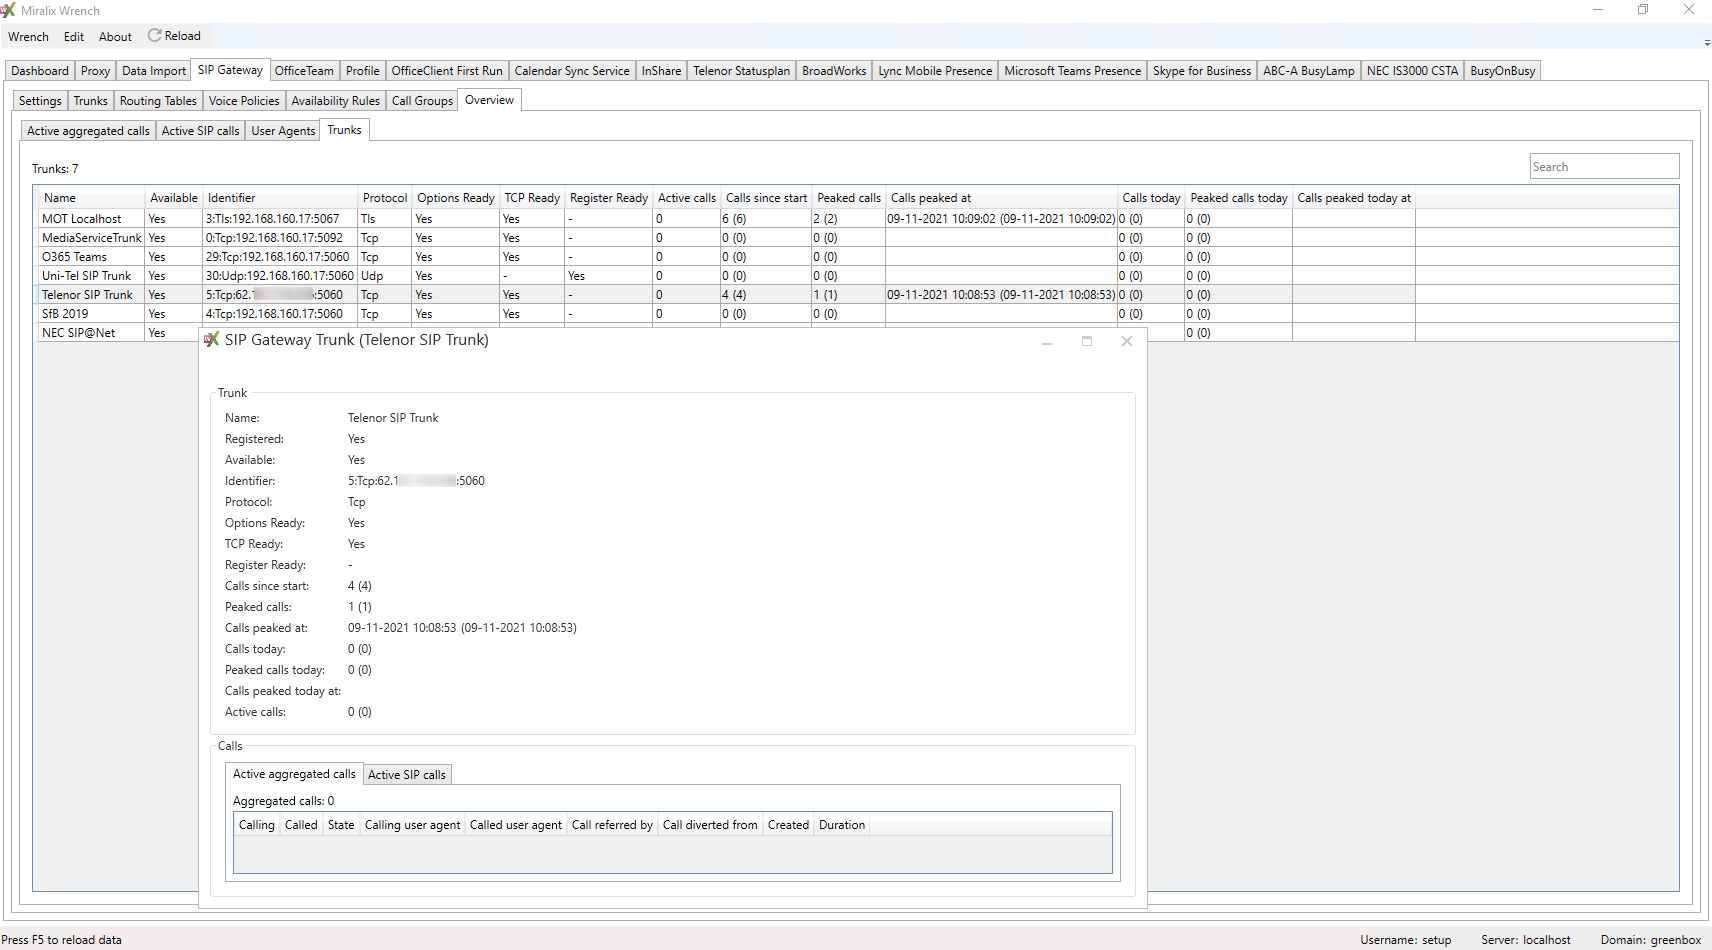The image size is (1712, 950).
Task: Click the Domain: greenbox status entry
Action: point(1650,940)
